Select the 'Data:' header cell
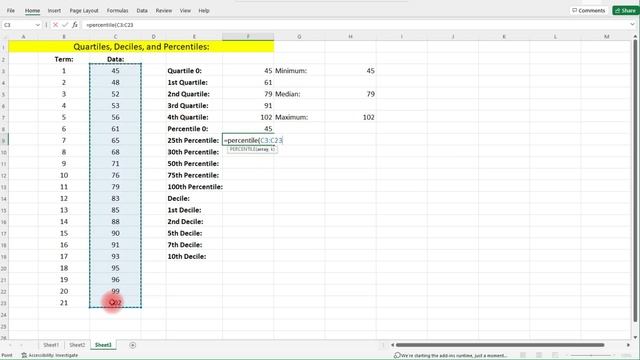This screenshot has height=360, width=640. coord(116,59)
